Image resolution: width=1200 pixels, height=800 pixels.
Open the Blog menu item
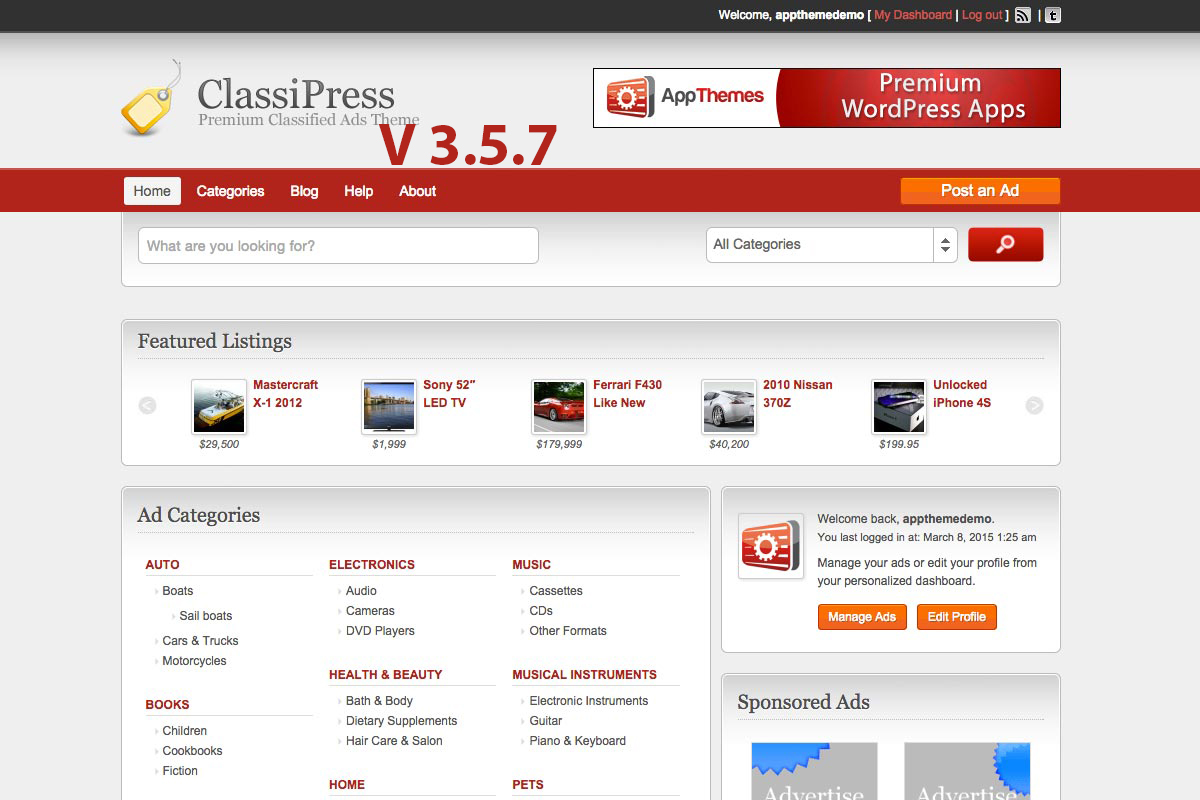[x=304, y=191]
